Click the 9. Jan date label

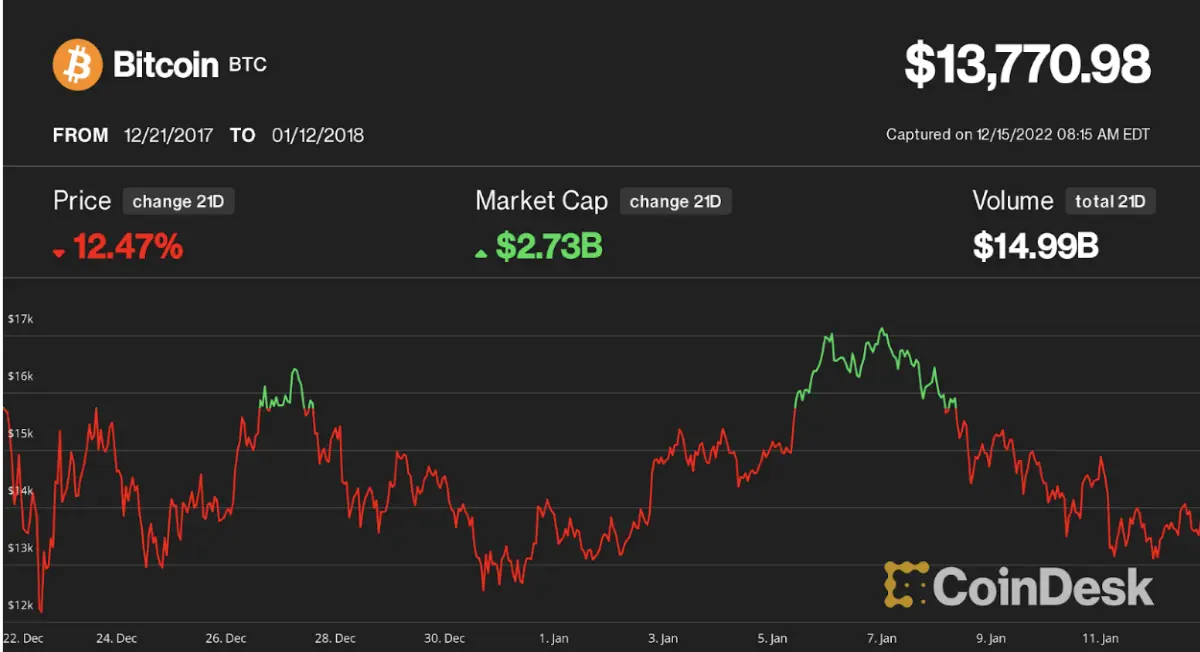991,638
